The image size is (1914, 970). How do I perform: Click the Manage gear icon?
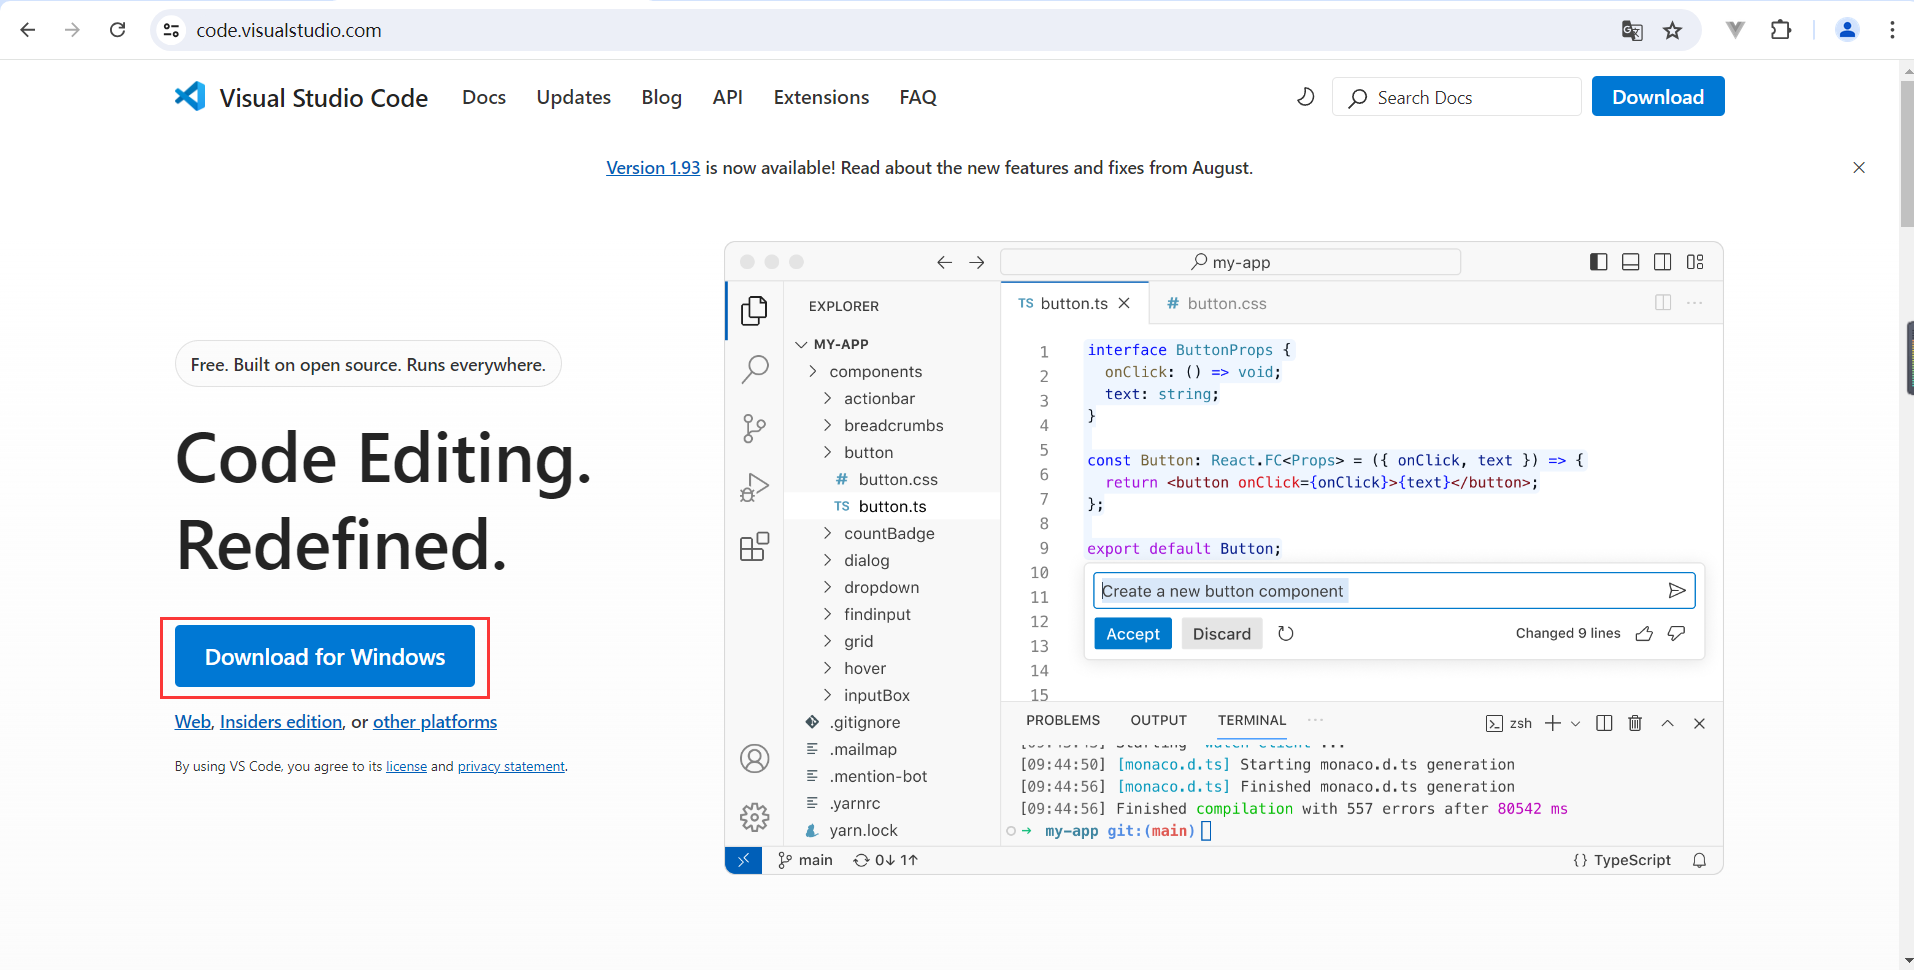tap(755, 818)
